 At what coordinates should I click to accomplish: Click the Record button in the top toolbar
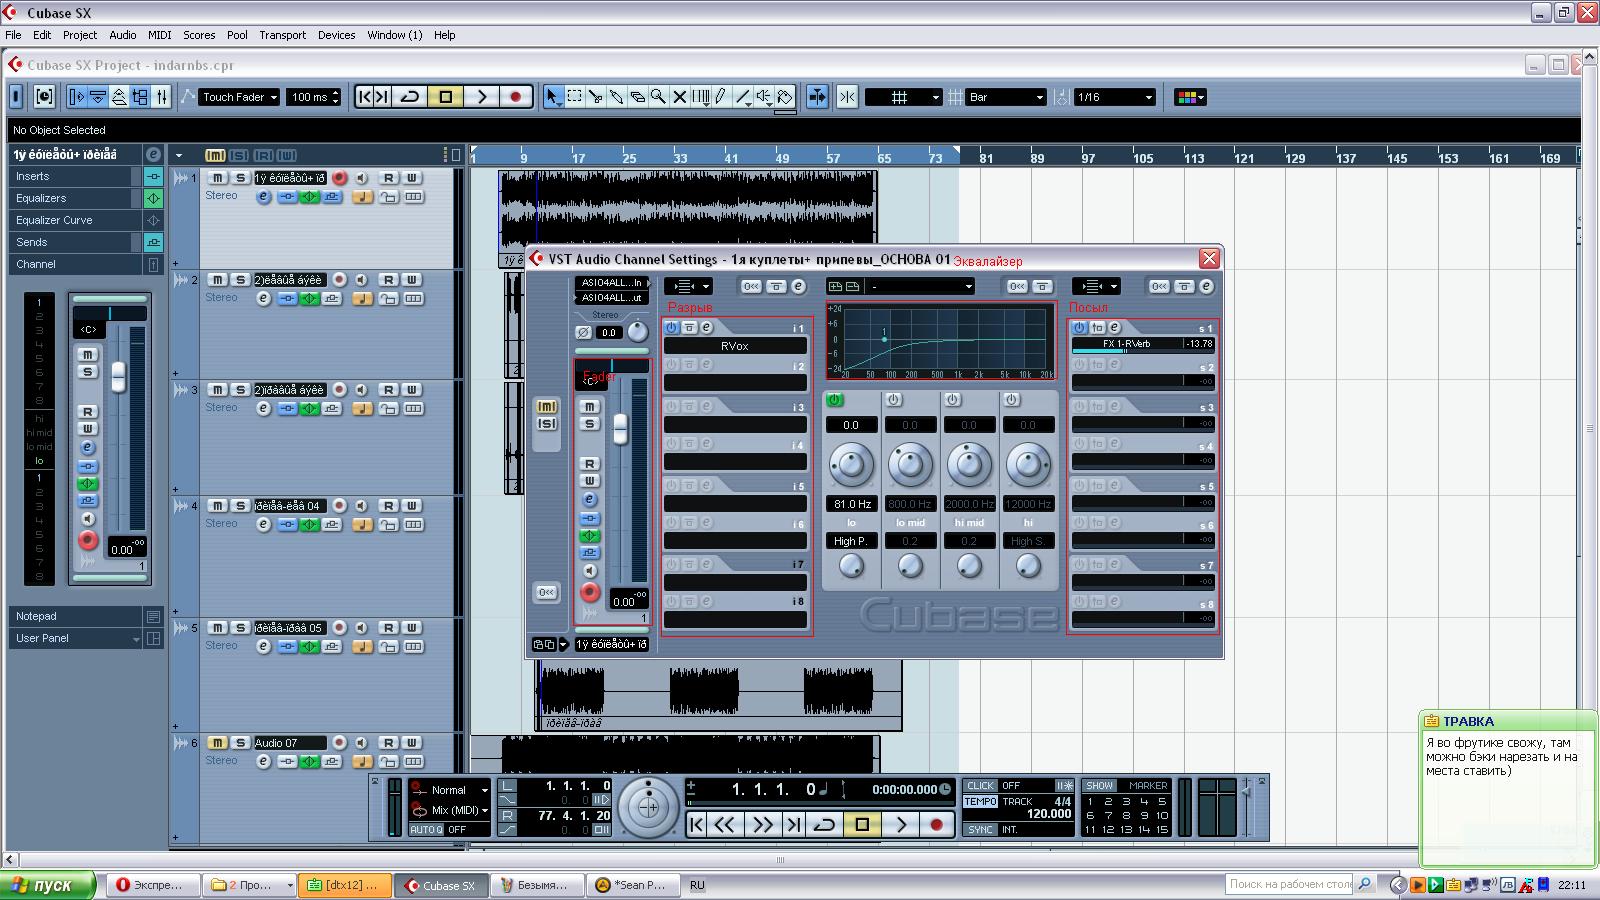click(x=515, y=97)
